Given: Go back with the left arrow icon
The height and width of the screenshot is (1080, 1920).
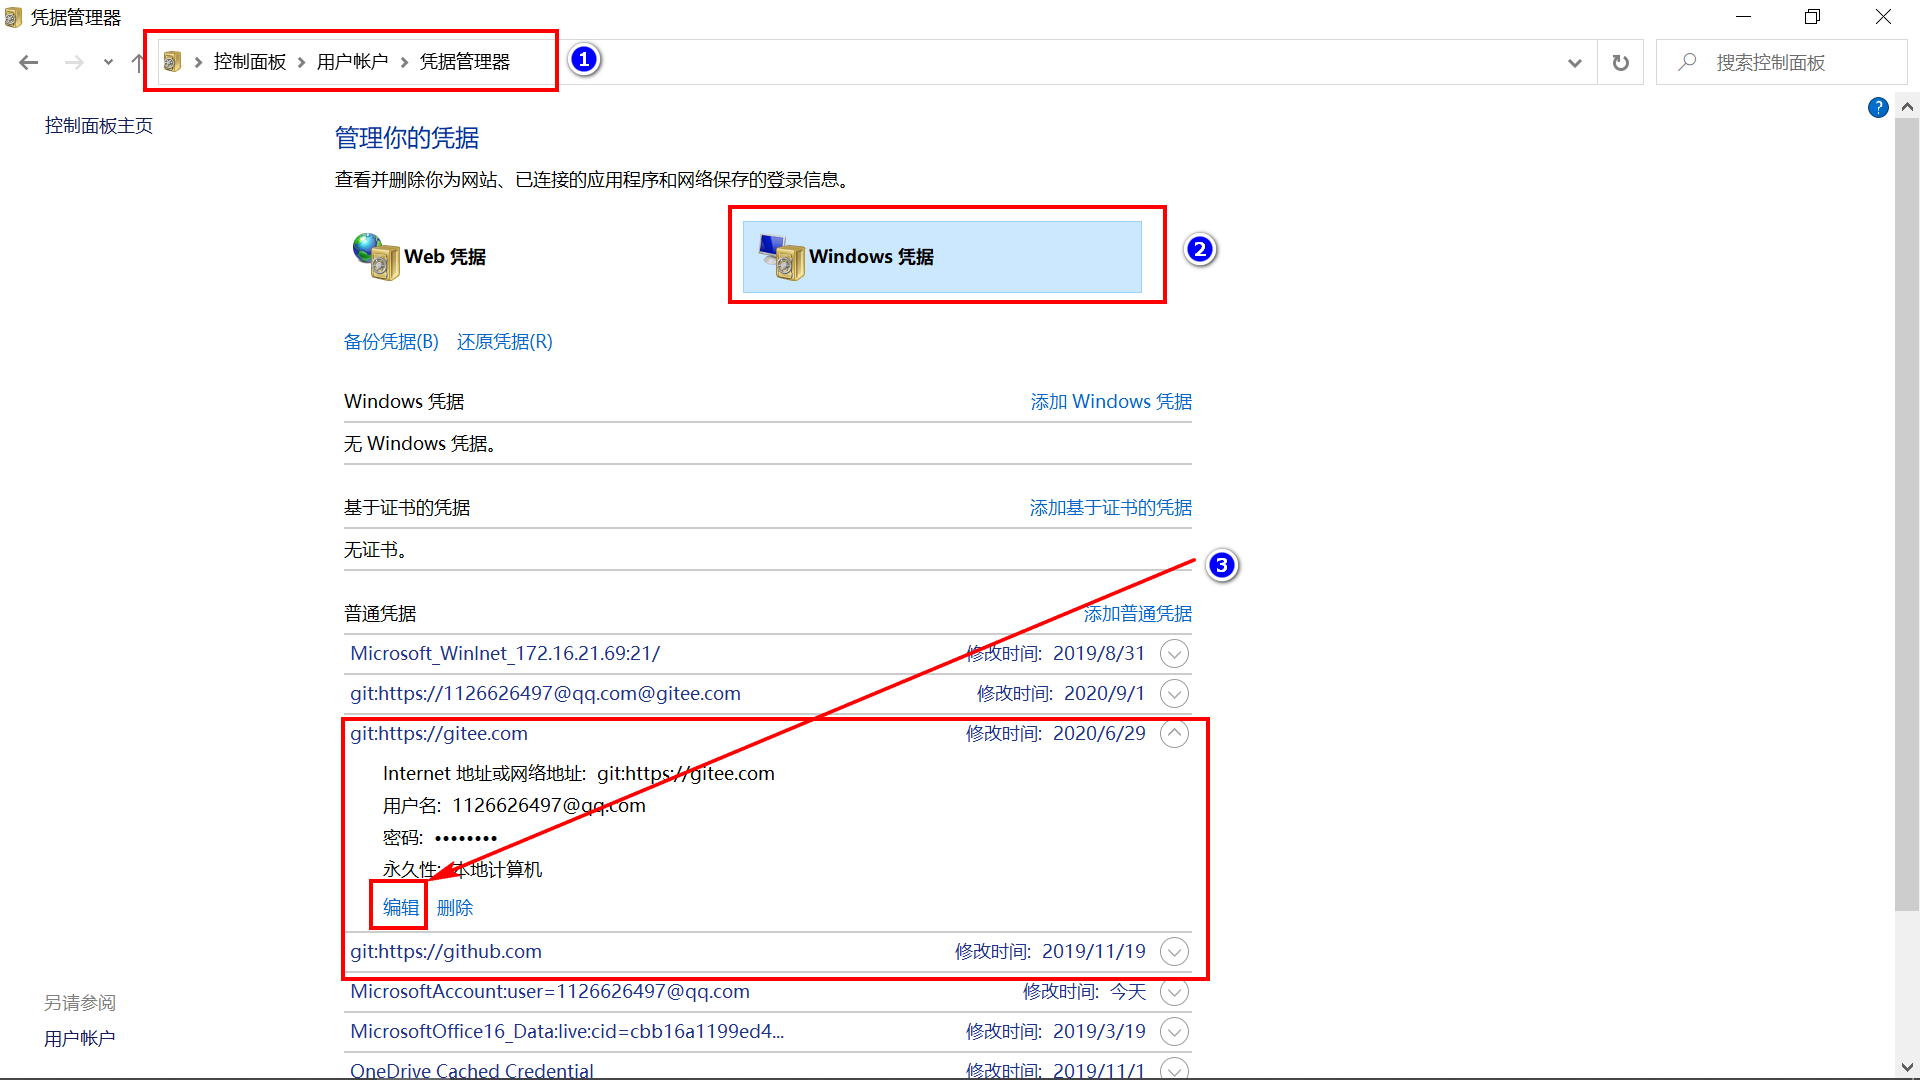Looking at the screenshot, I should [29, 62].
